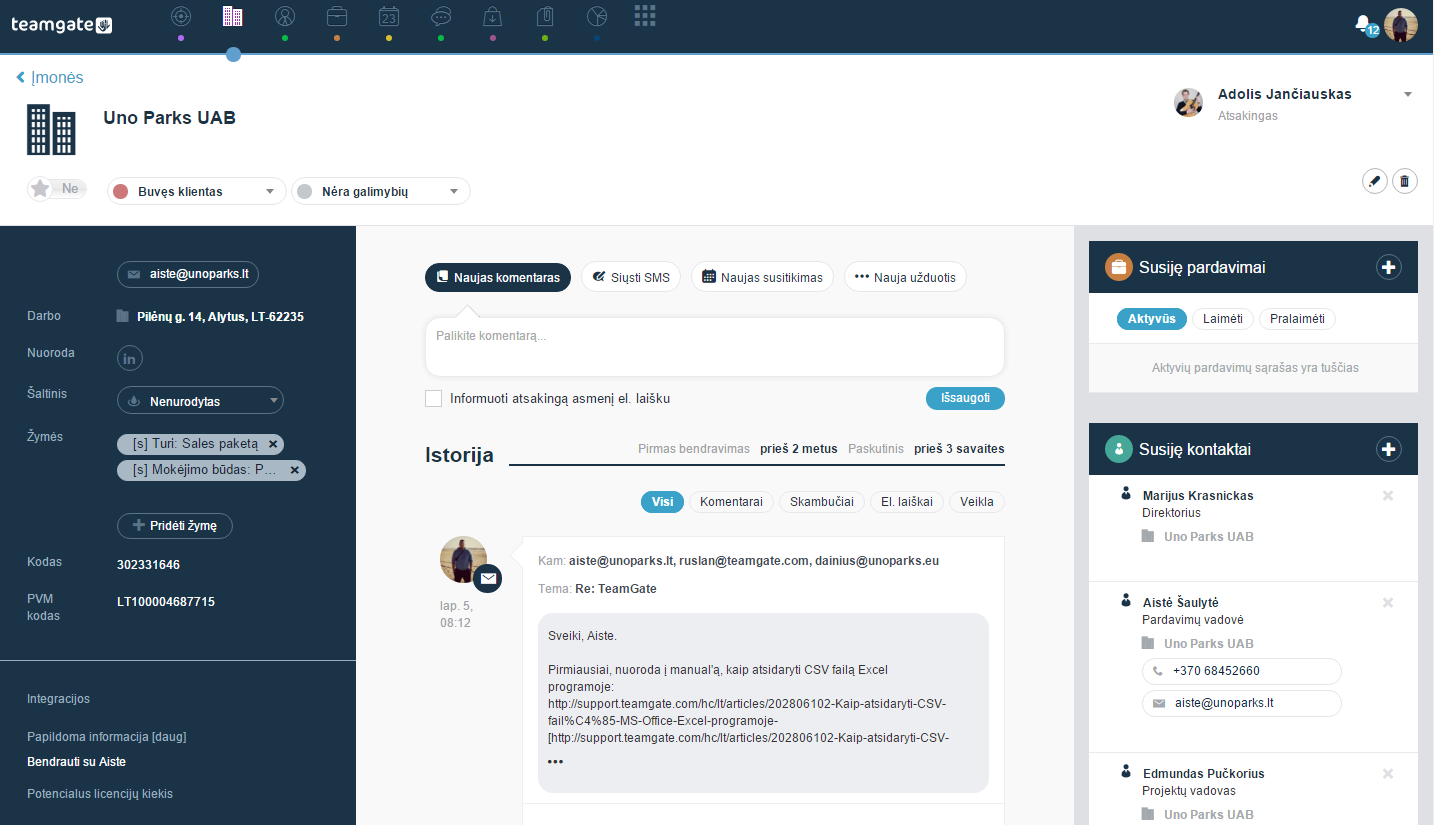Filter history by Komentarai
Image resolution: width=1434 pixels, height=825 pixels.
(732, 502)
